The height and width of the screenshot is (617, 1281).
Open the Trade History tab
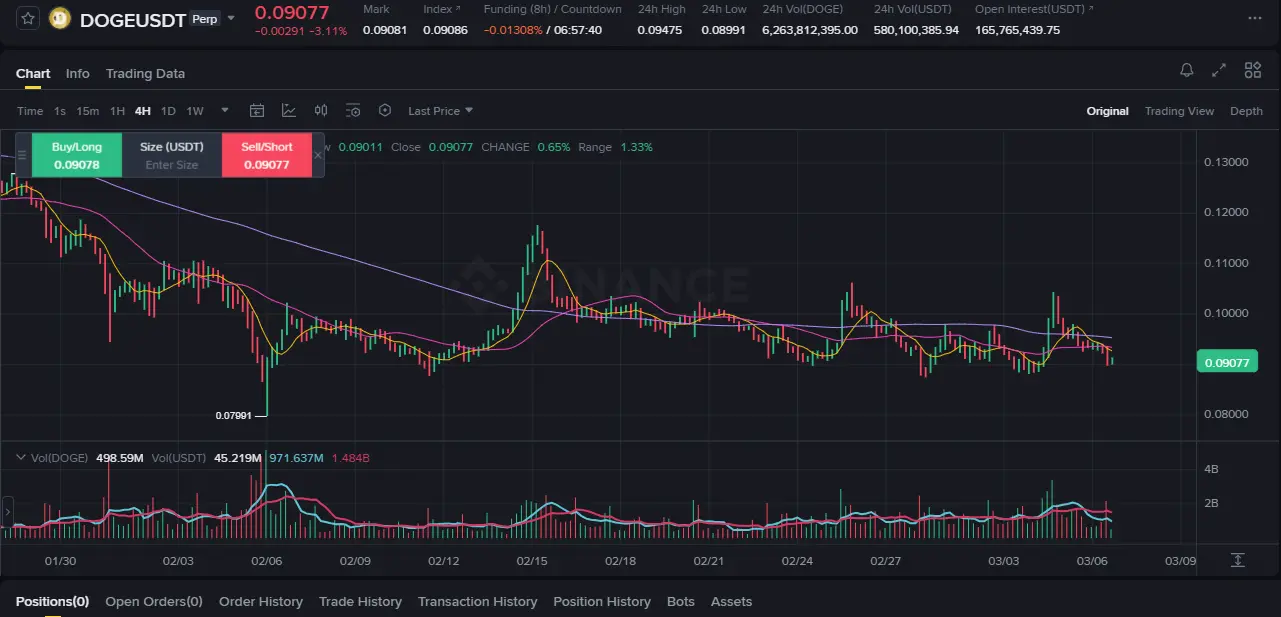pyautogui.click(x=360, y=601)
